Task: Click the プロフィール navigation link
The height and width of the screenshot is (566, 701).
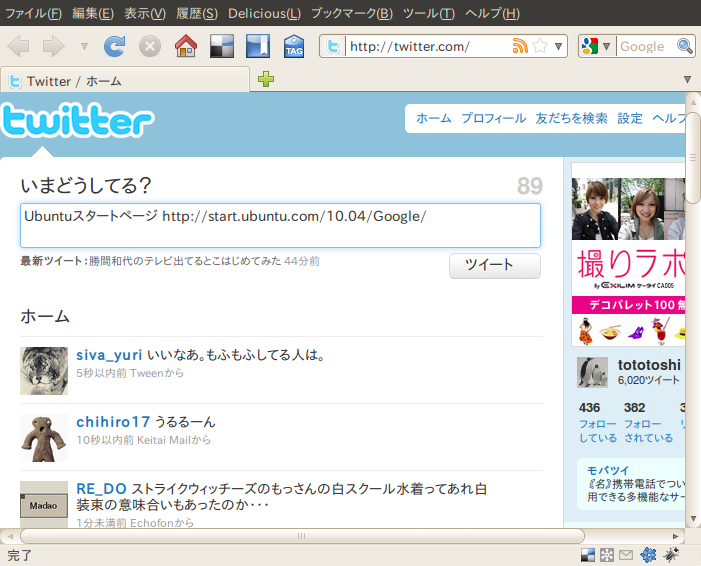Action: [494, 118]
